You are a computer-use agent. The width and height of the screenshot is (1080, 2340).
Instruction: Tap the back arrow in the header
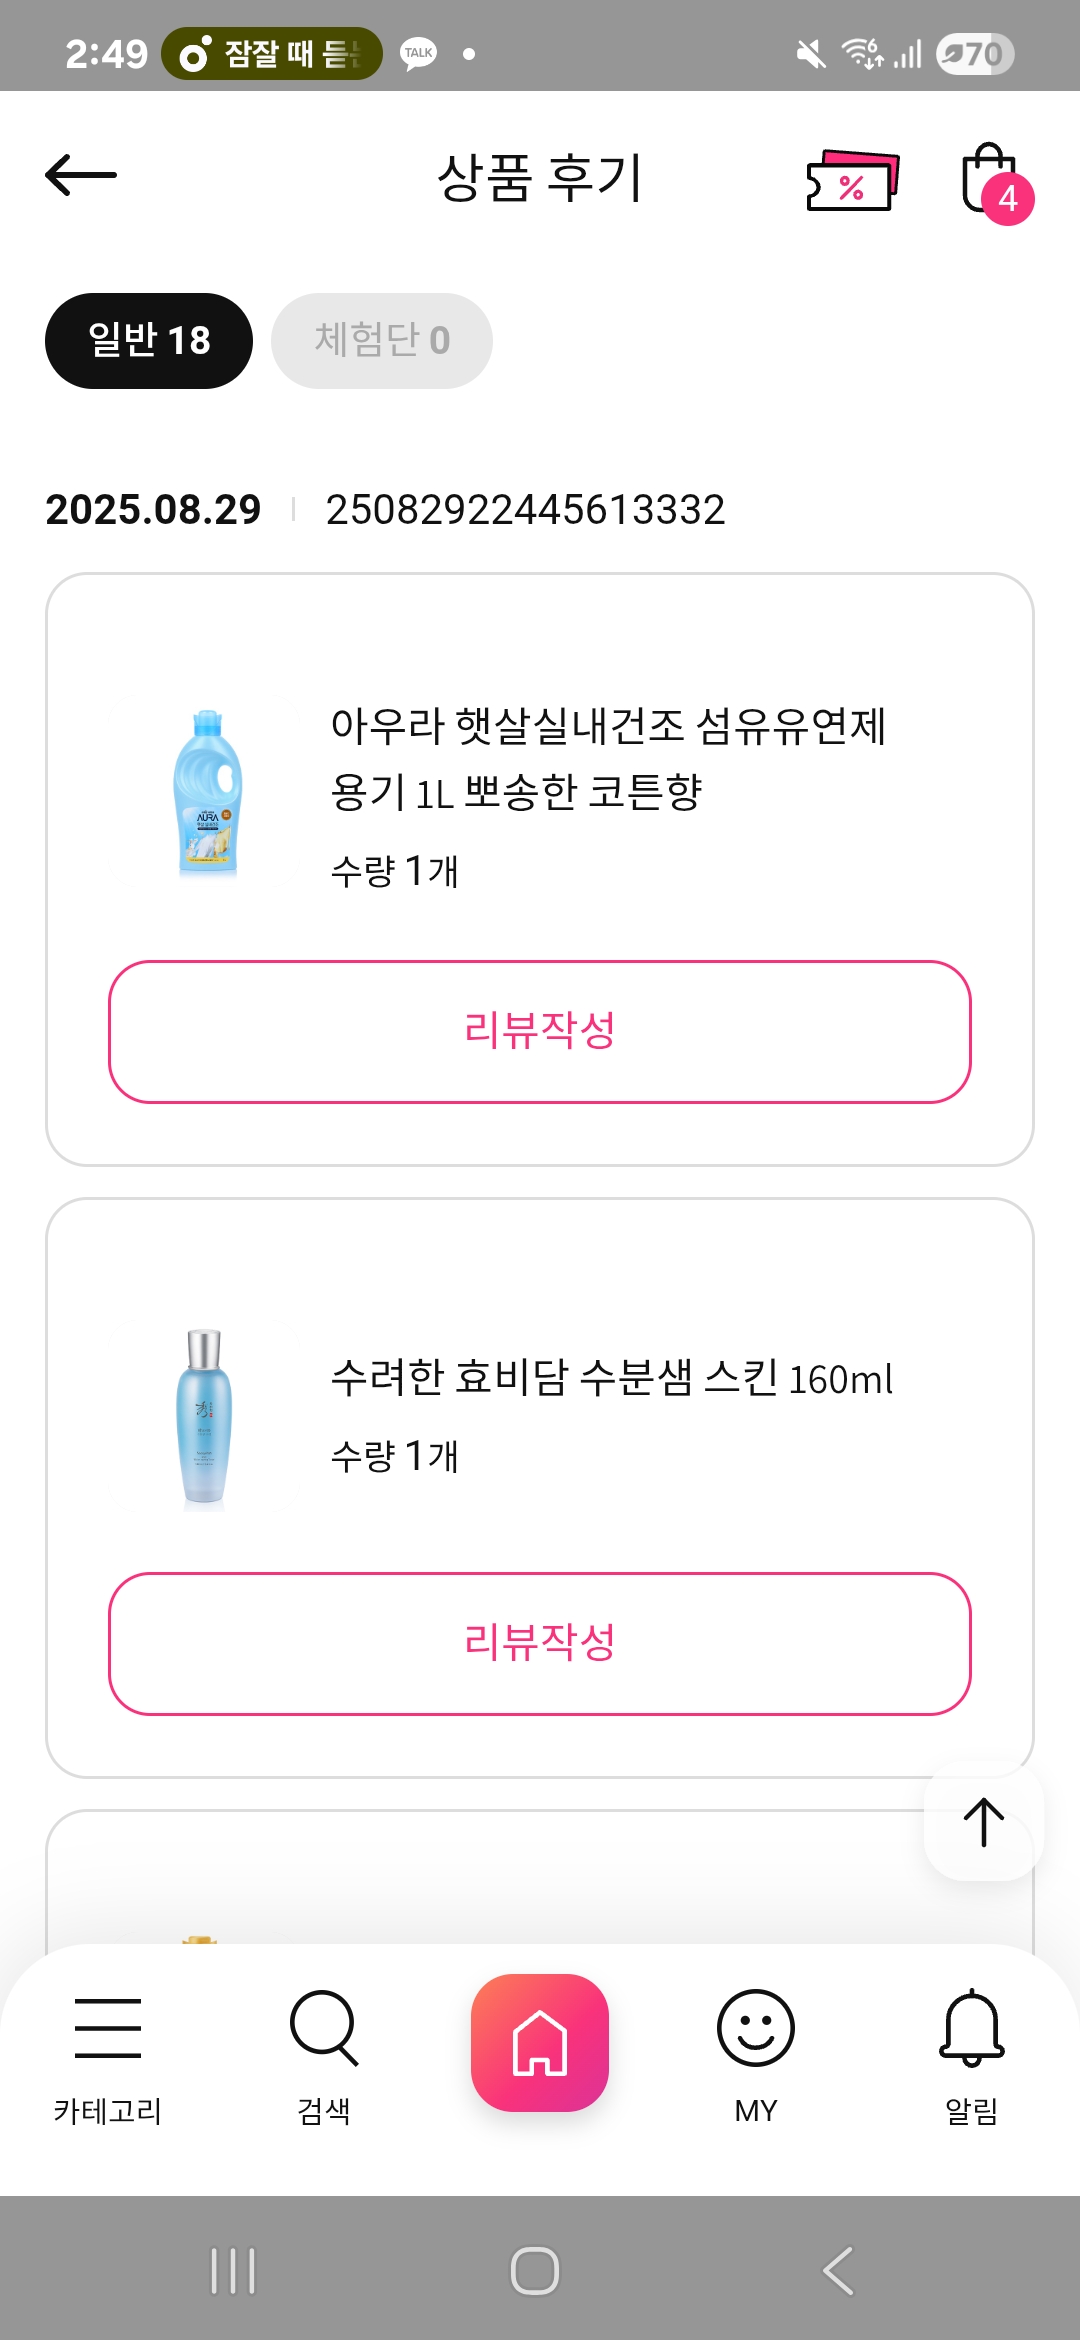pyautogui.click(x=82, y=176)
